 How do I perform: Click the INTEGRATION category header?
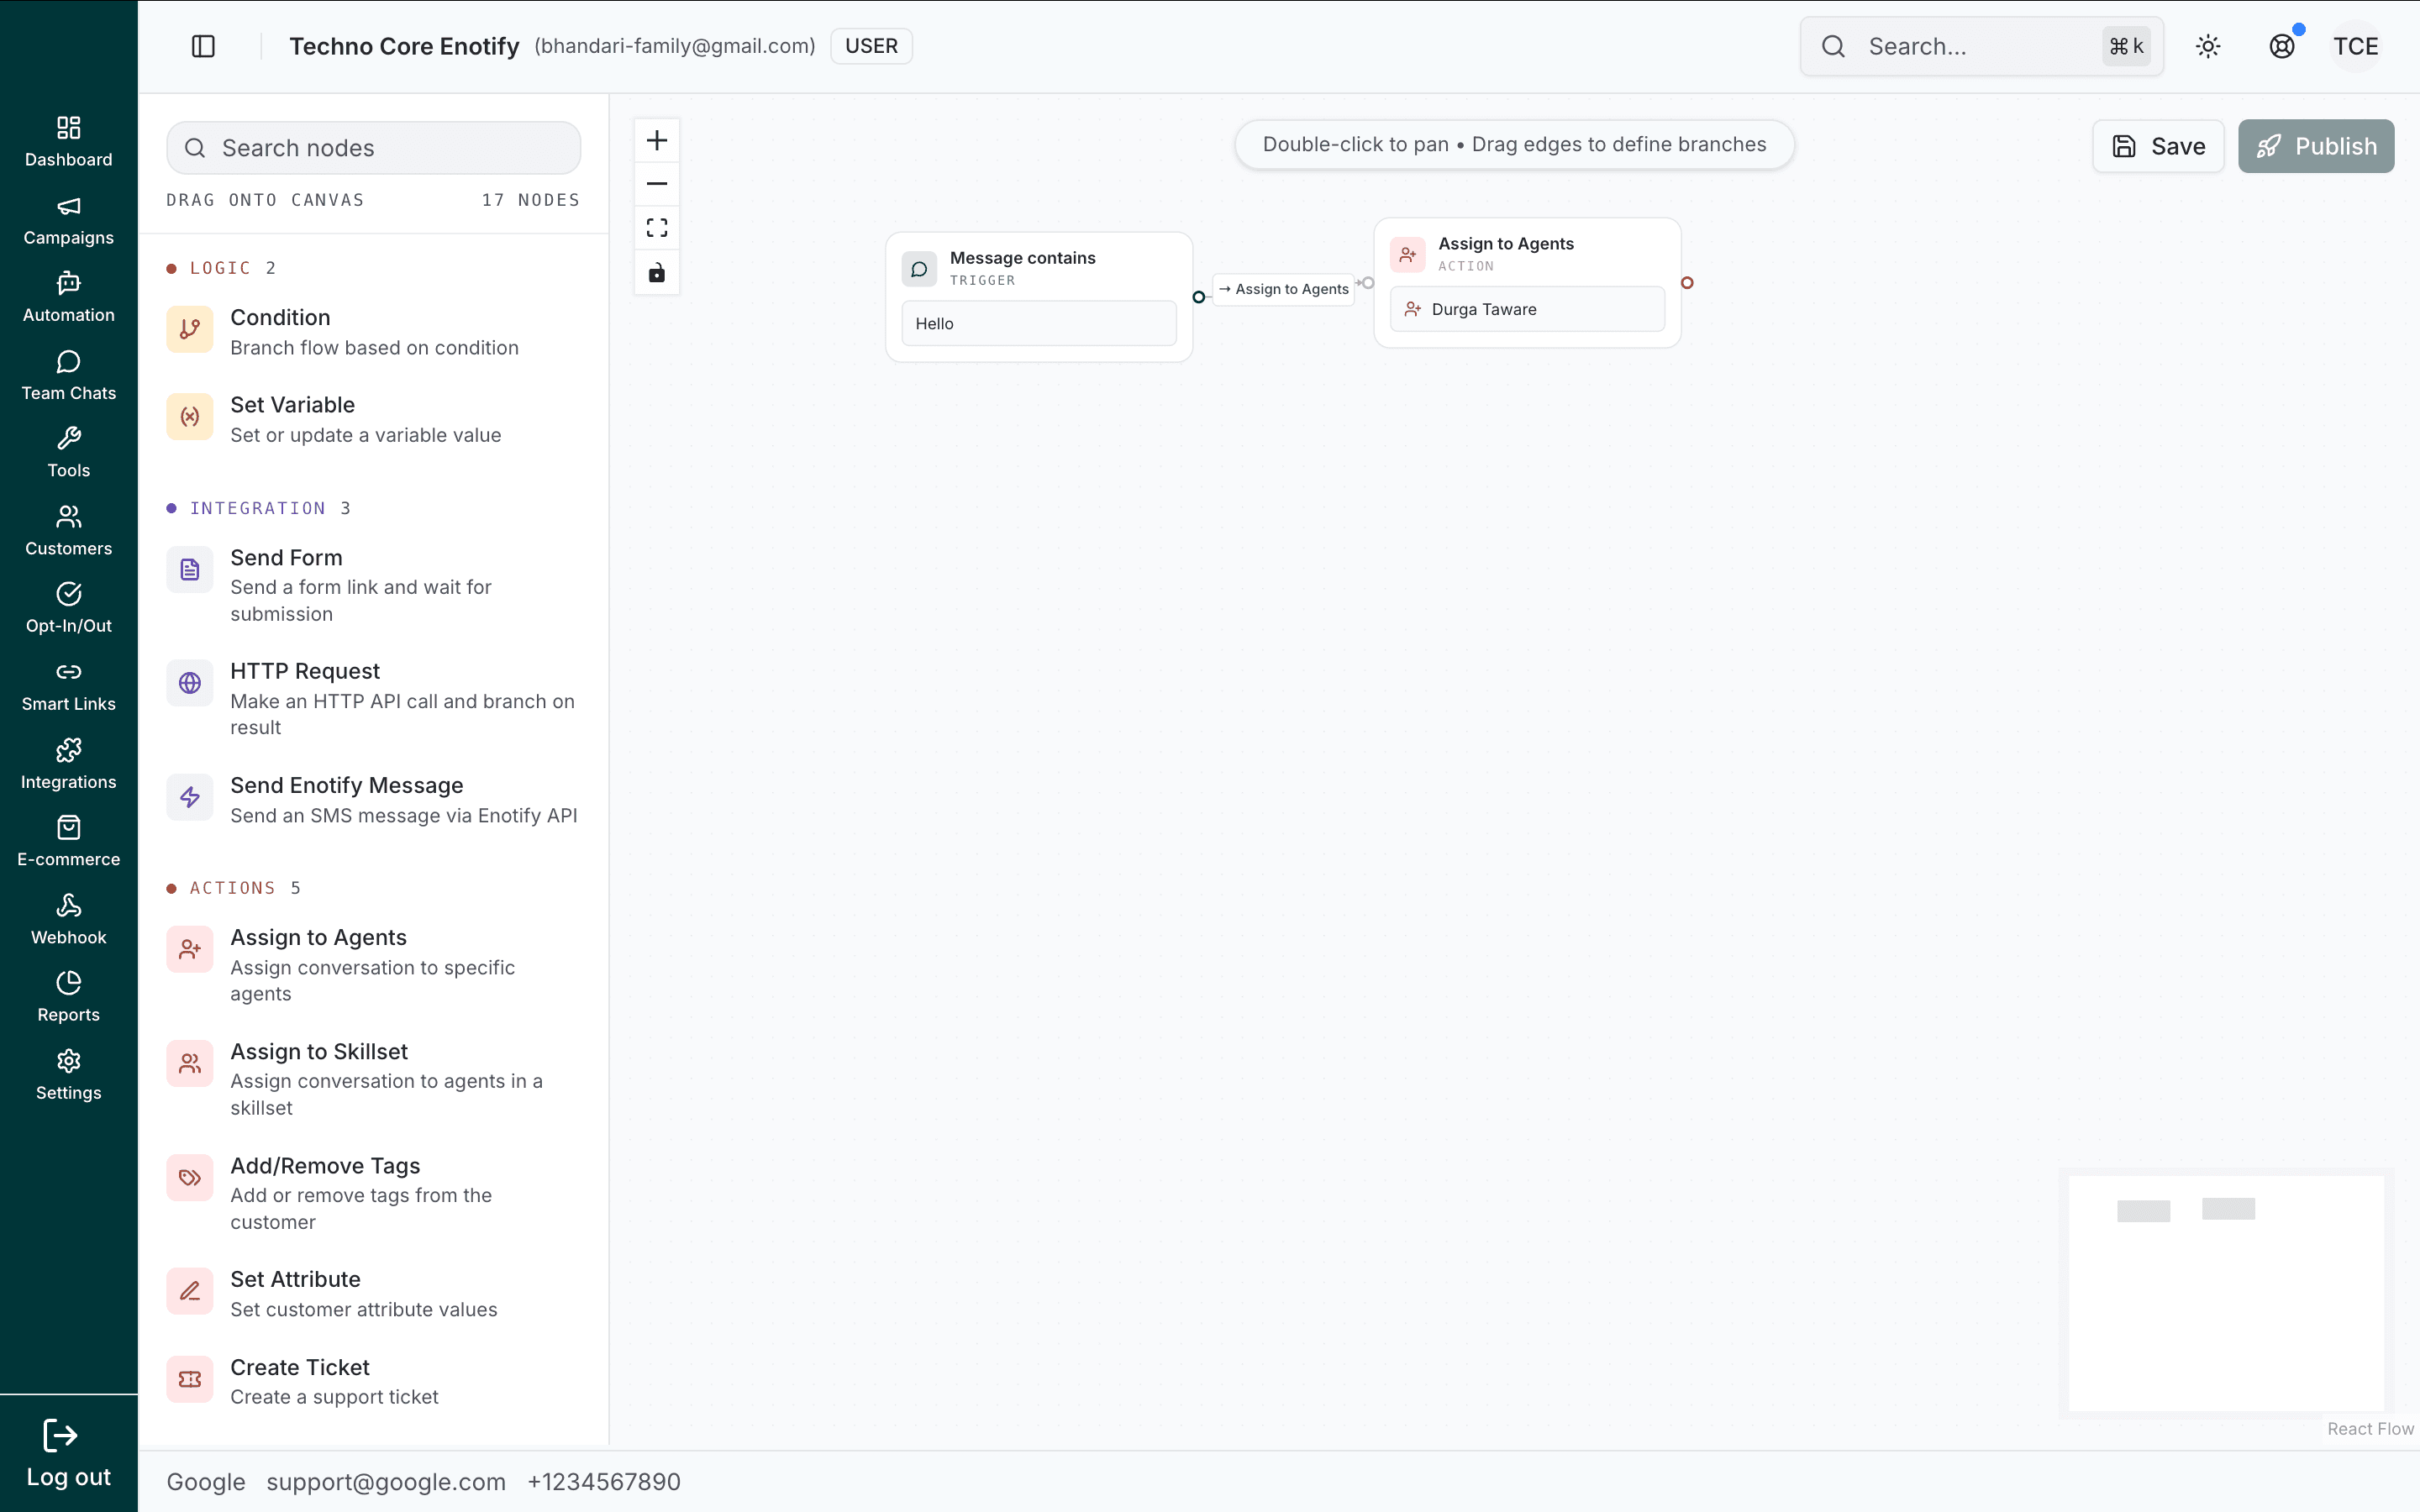click(x=258, y=508)
